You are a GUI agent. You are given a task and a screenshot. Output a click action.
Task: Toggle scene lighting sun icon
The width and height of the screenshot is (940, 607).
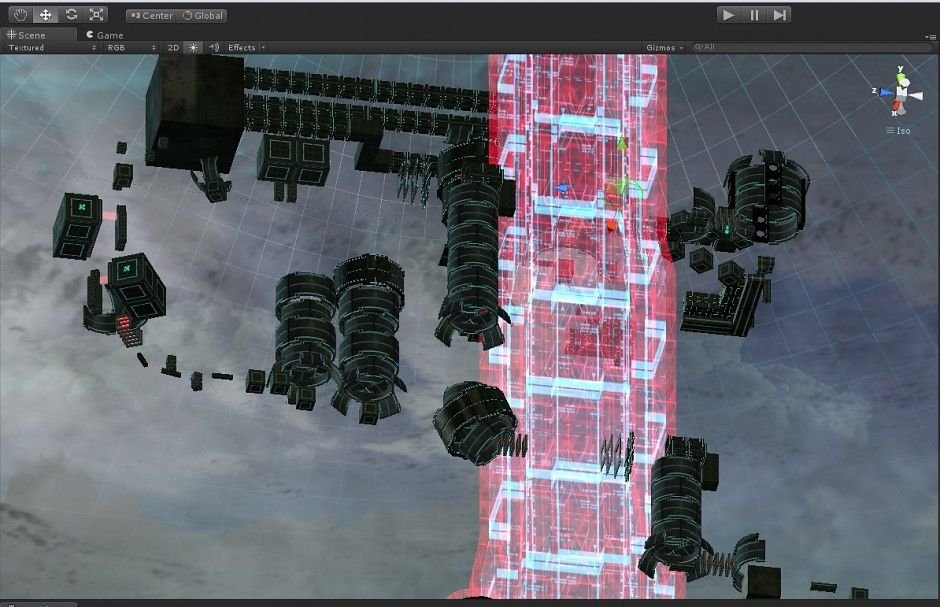click(x=193, y=47)
